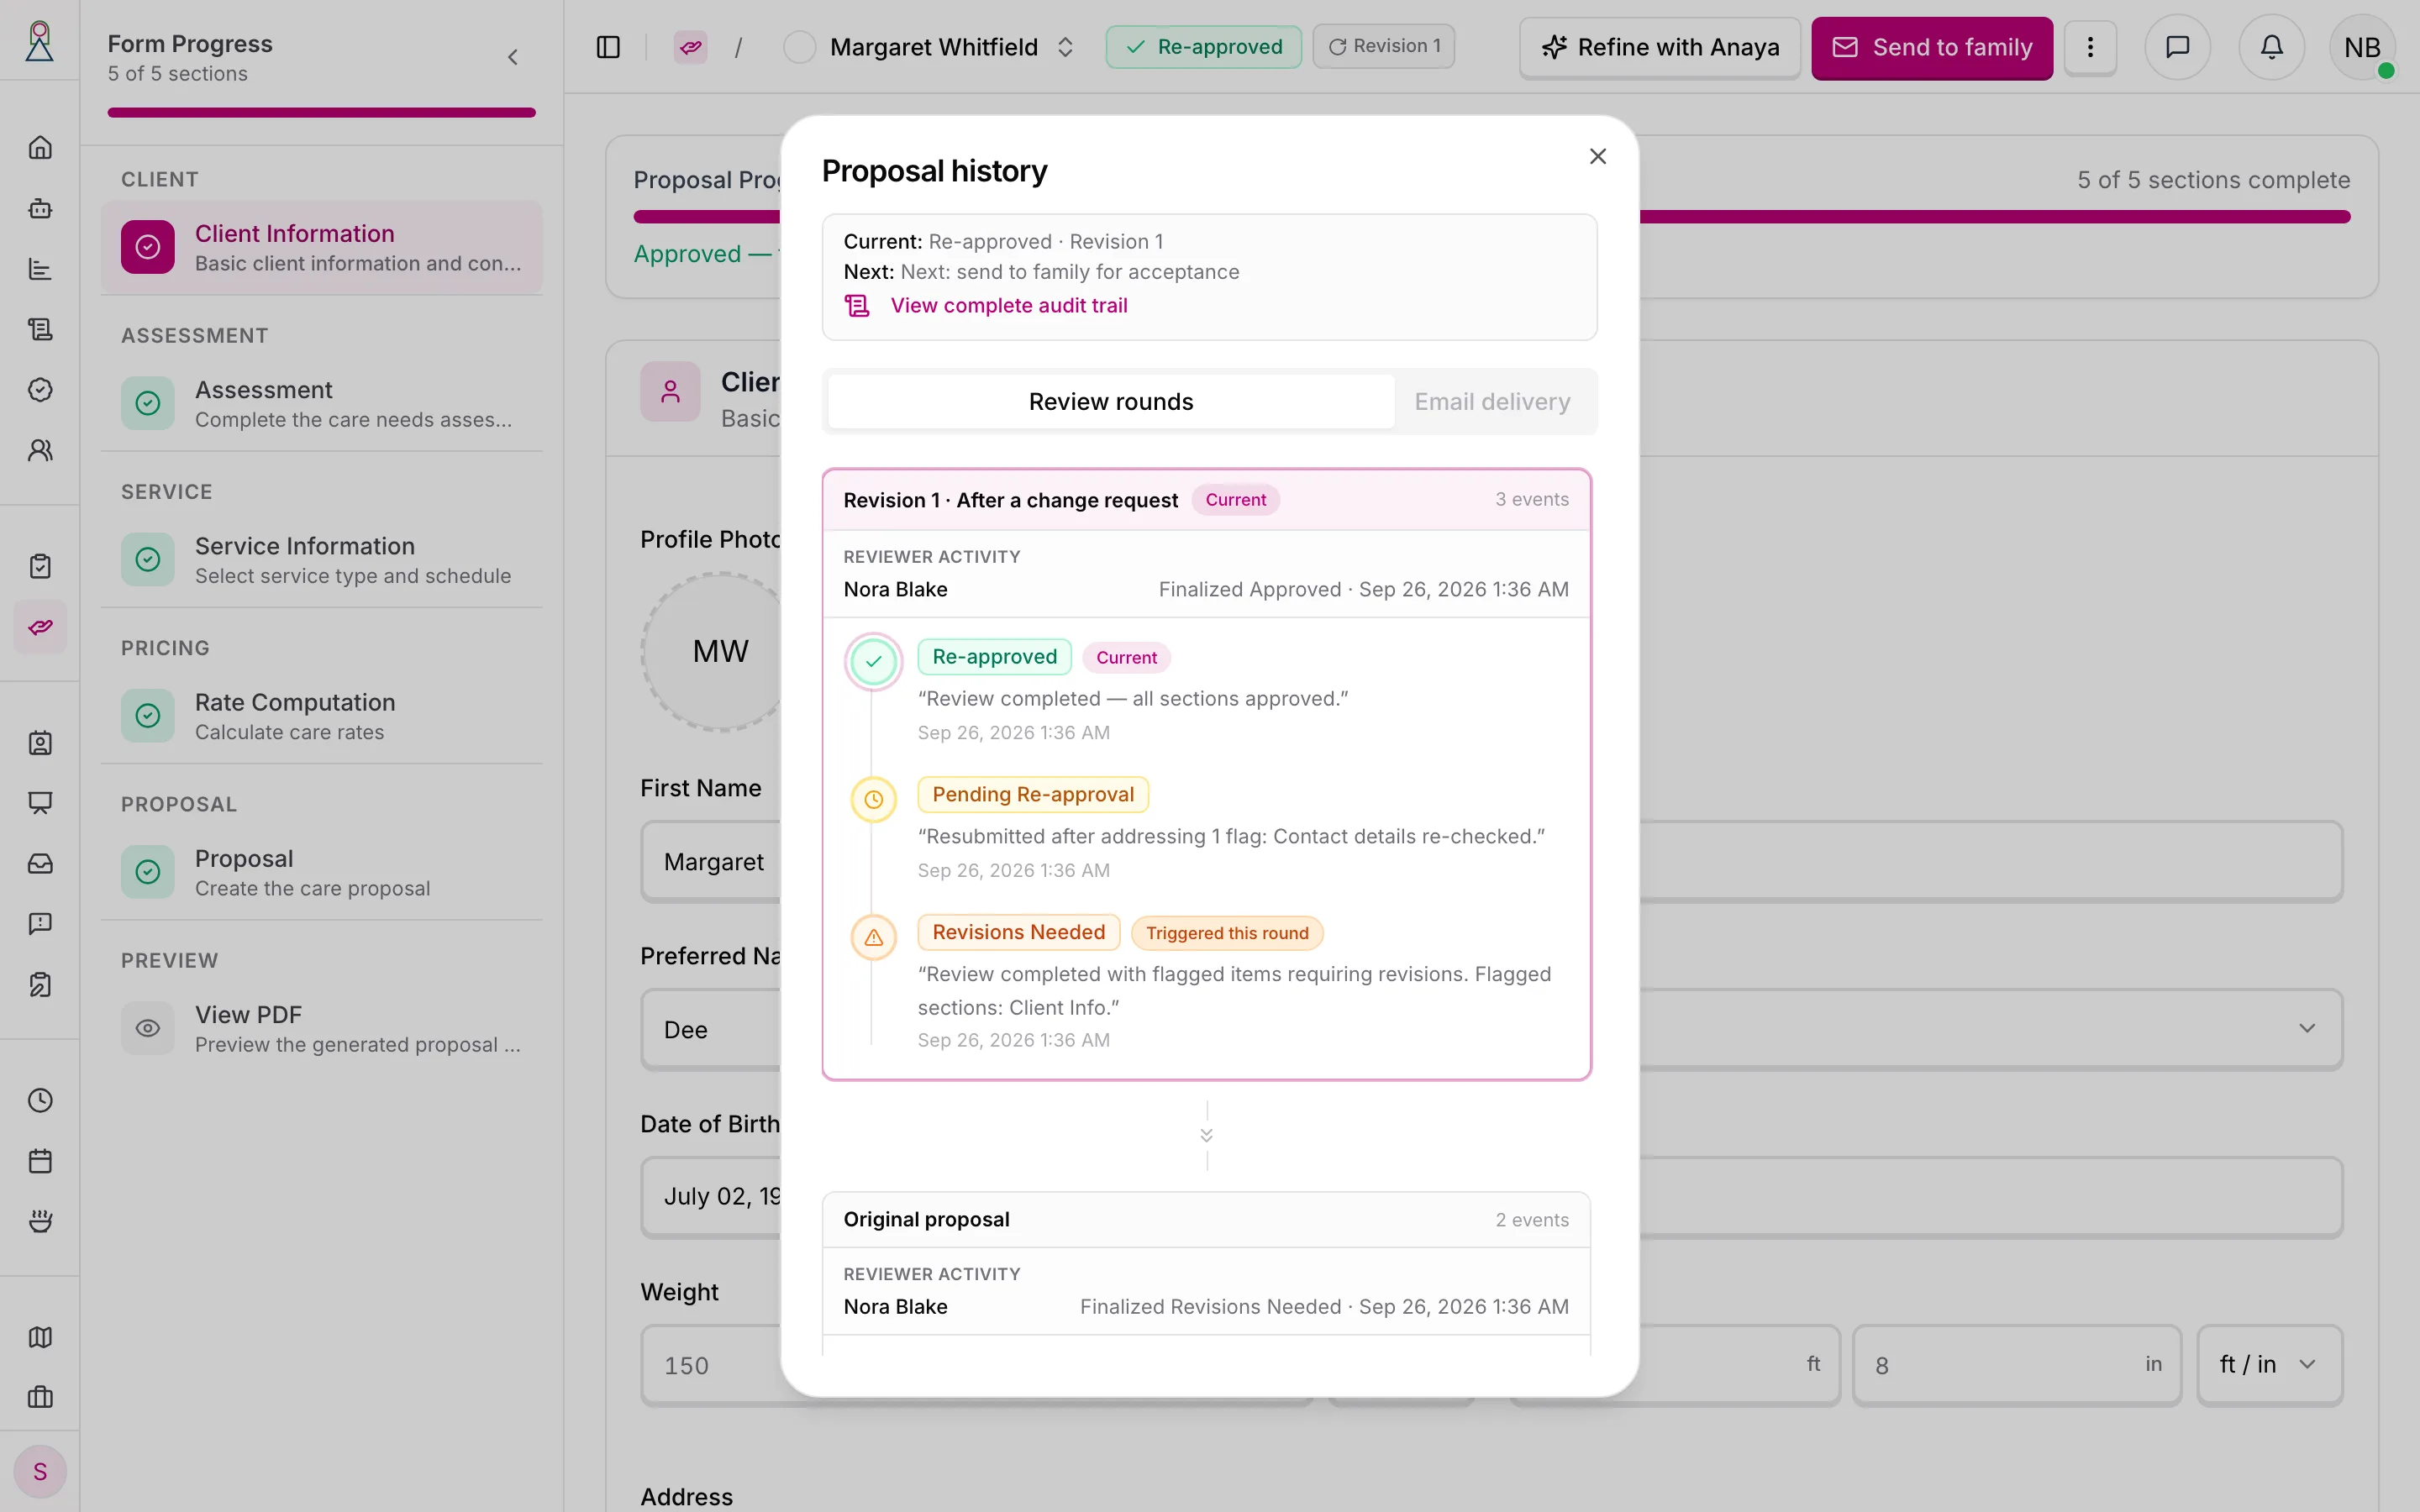Open the robot assistant sidebar icon
Screen dimensions: 2420x1512
[40, 208]
